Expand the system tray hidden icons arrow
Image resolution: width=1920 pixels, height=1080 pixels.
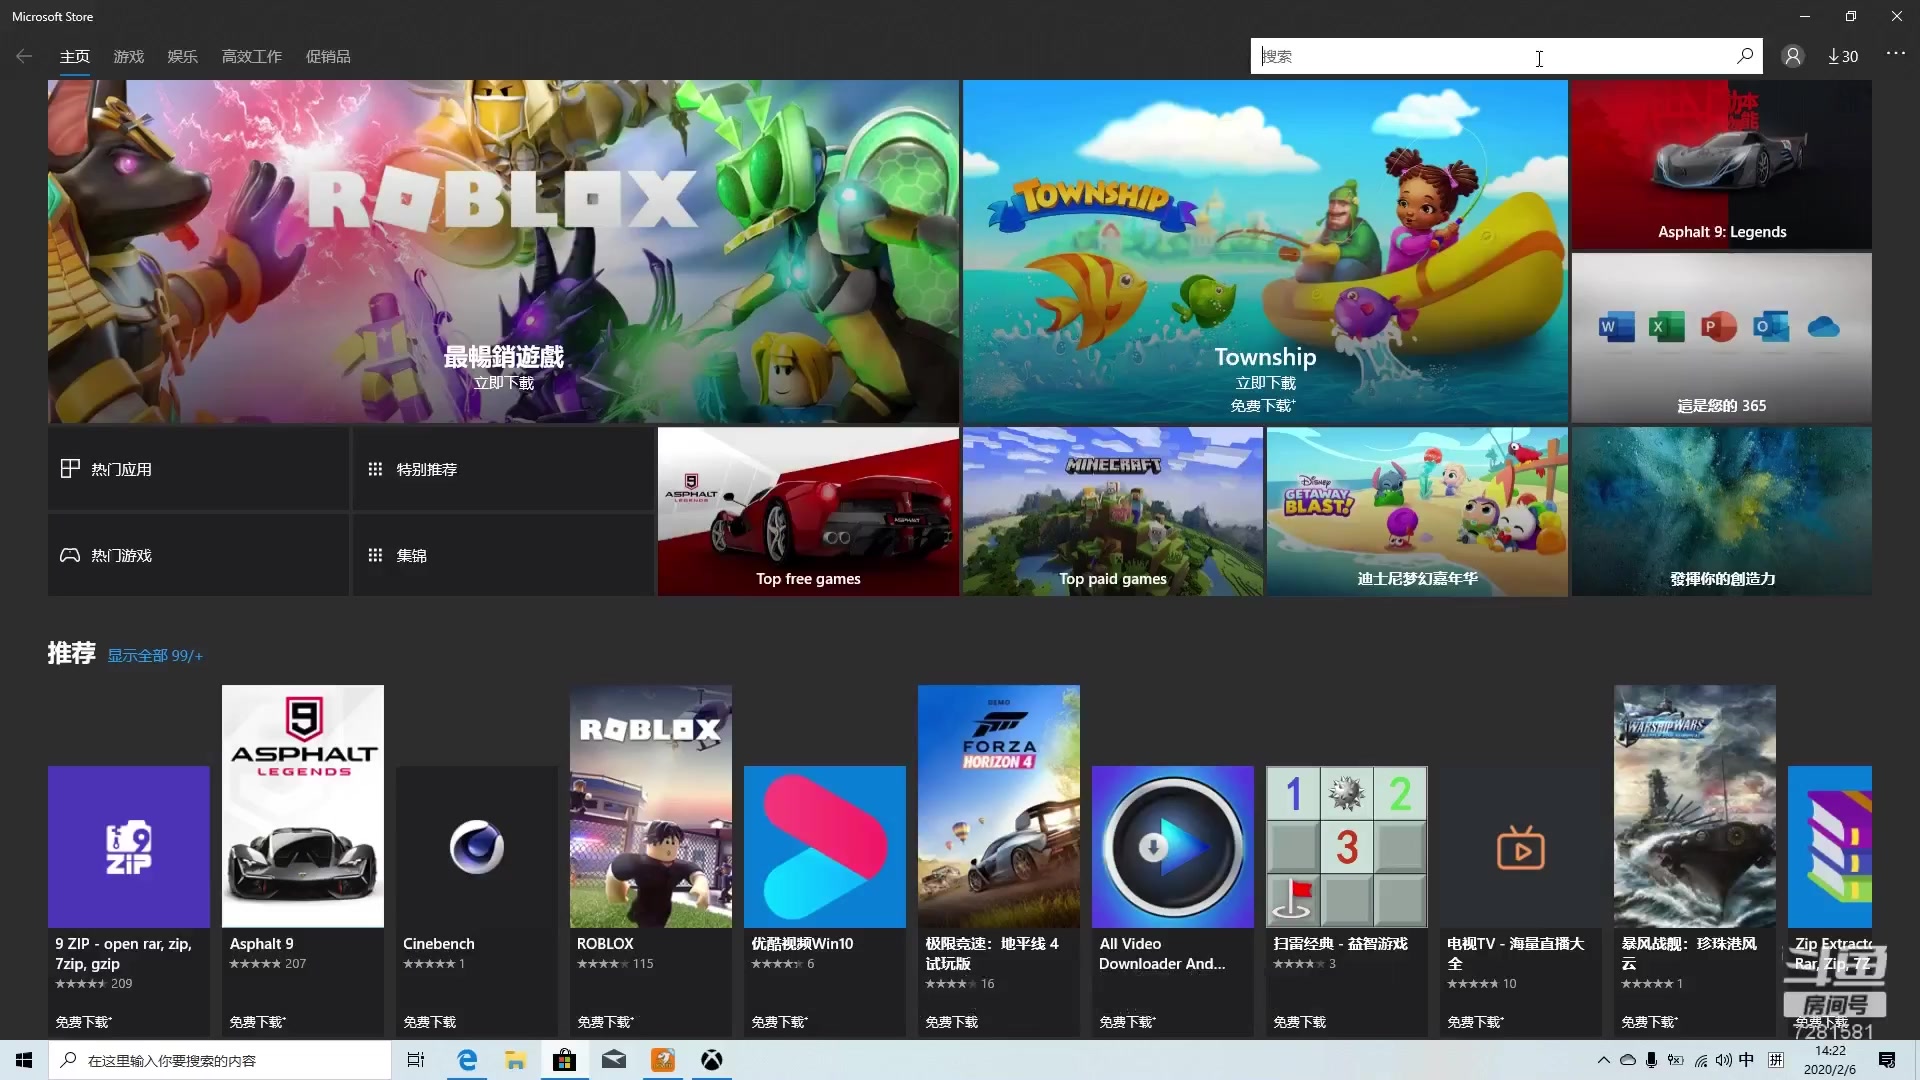tap(1603, 1060)
